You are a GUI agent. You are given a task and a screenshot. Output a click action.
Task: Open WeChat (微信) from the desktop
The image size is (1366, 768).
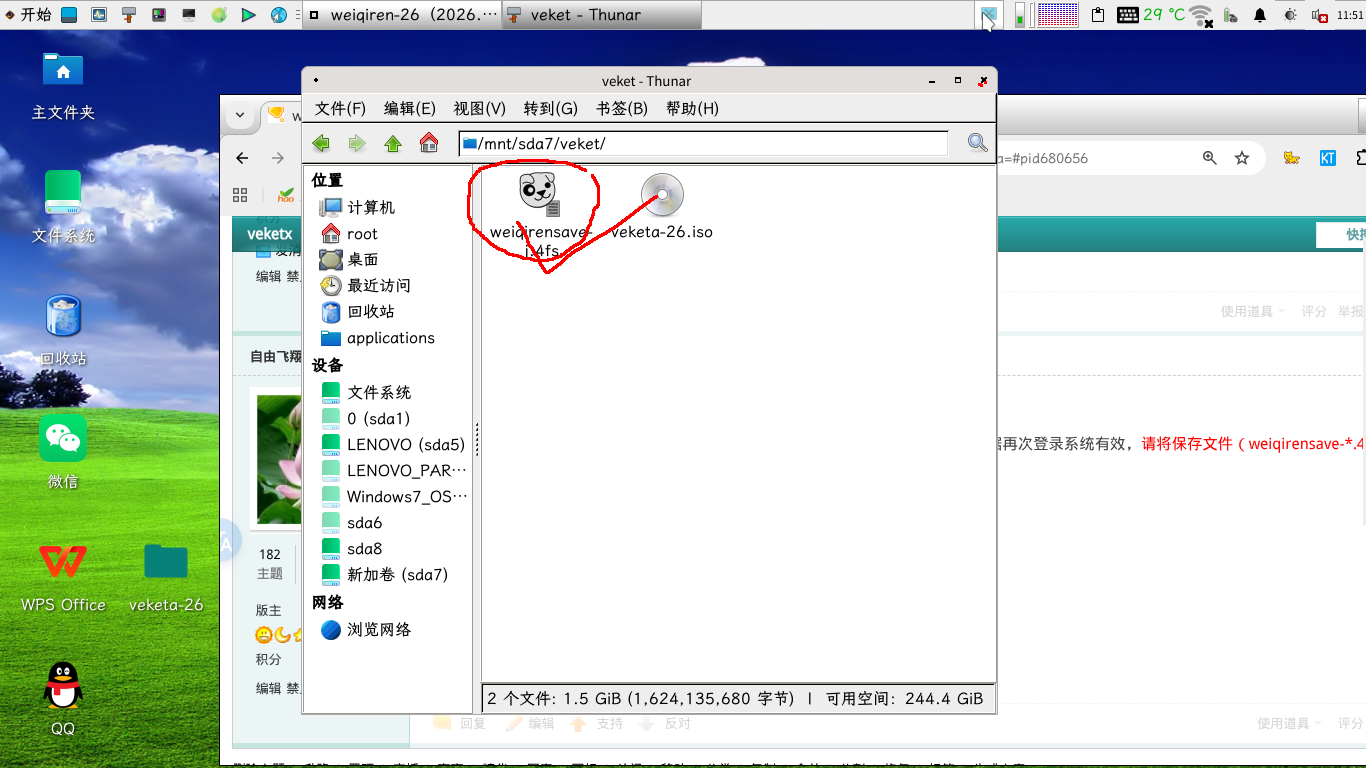[62, 438]
